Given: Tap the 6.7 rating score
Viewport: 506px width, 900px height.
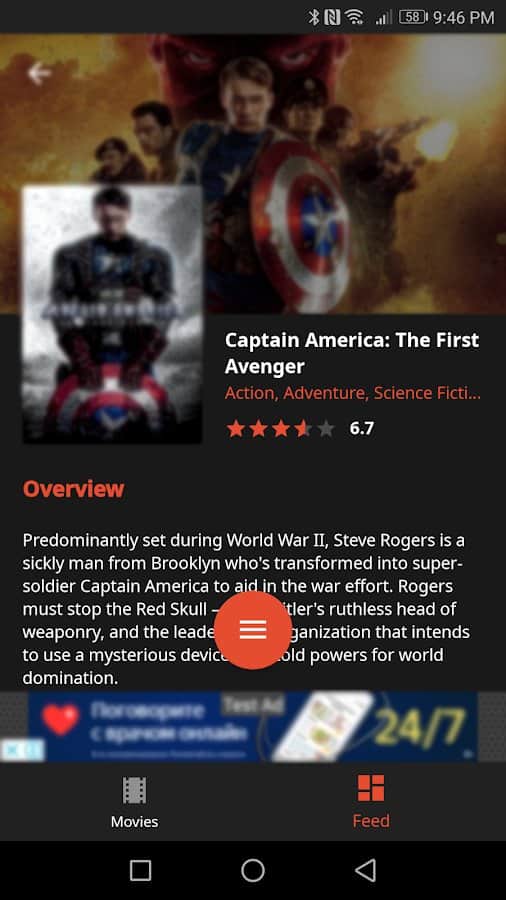Looking at the screenshot, I should [x=361, y=429].
